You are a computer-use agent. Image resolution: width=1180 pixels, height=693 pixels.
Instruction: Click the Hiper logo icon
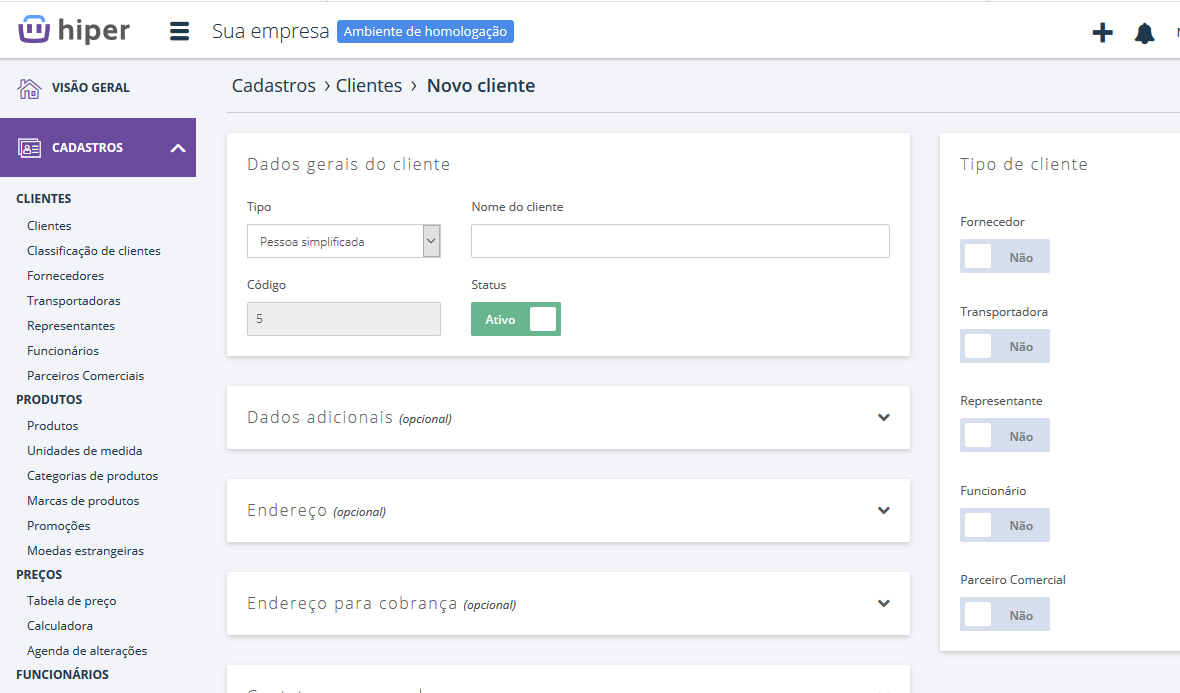[x=34, y=30]
